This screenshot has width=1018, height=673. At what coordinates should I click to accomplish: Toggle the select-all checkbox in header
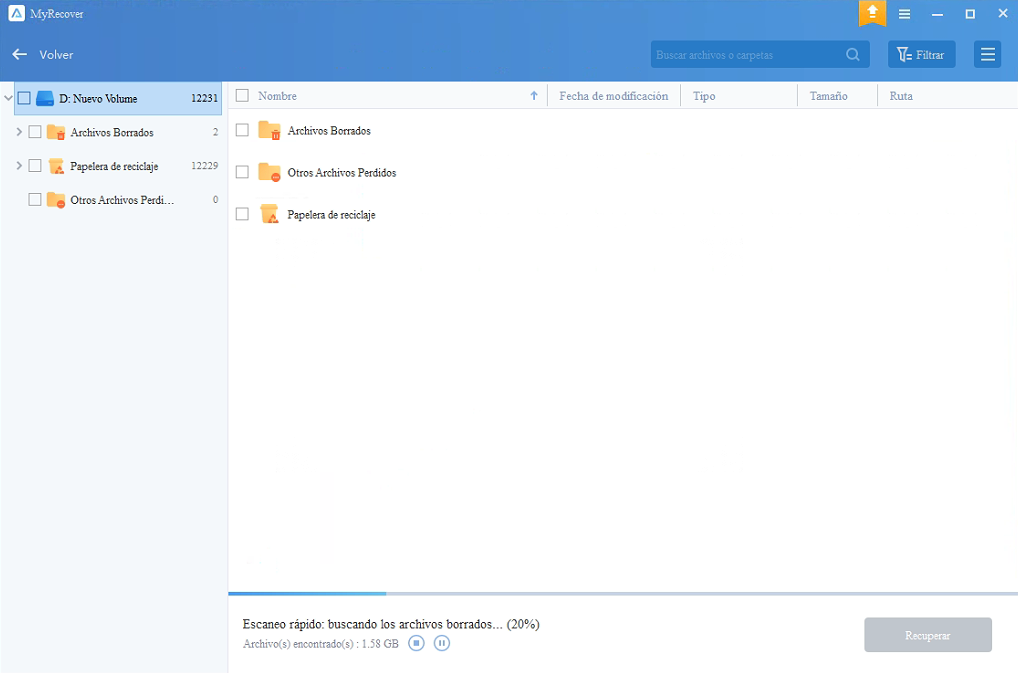pyautogui.click(x=242, y=95)
